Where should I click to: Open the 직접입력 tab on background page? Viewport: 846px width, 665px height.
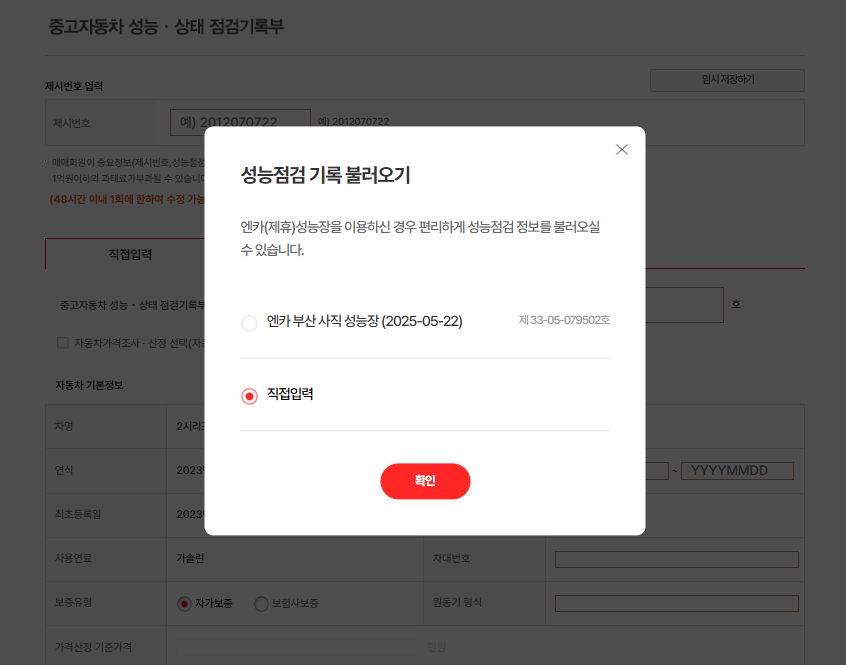(130, 254)
